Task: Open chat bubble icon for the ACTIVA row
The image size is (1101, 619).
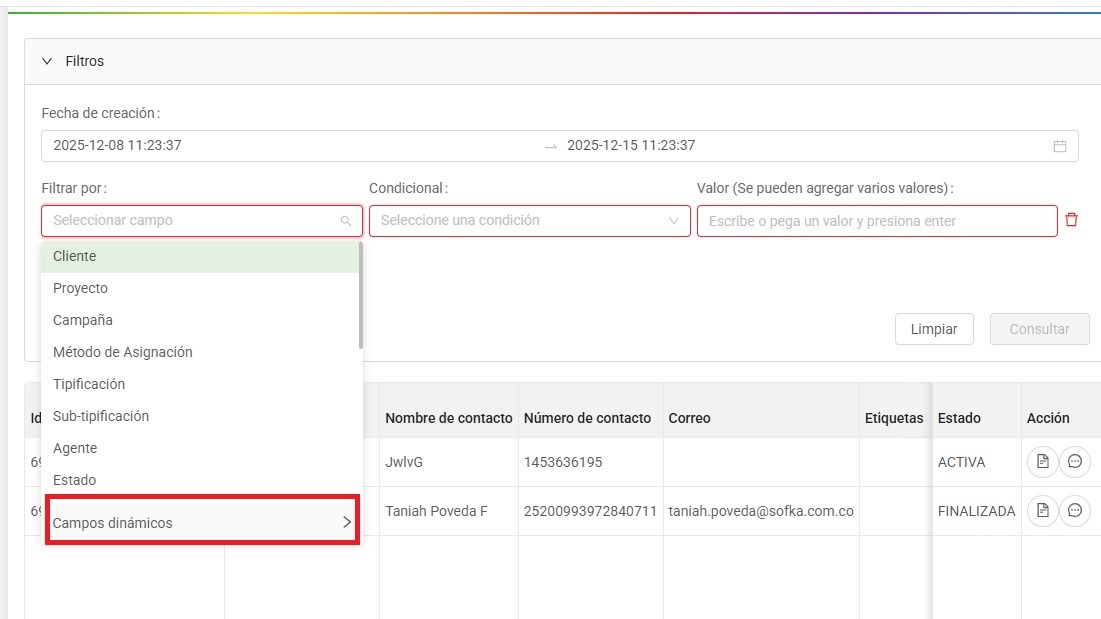Action: pyautogui.click(x=1074, y=462)
